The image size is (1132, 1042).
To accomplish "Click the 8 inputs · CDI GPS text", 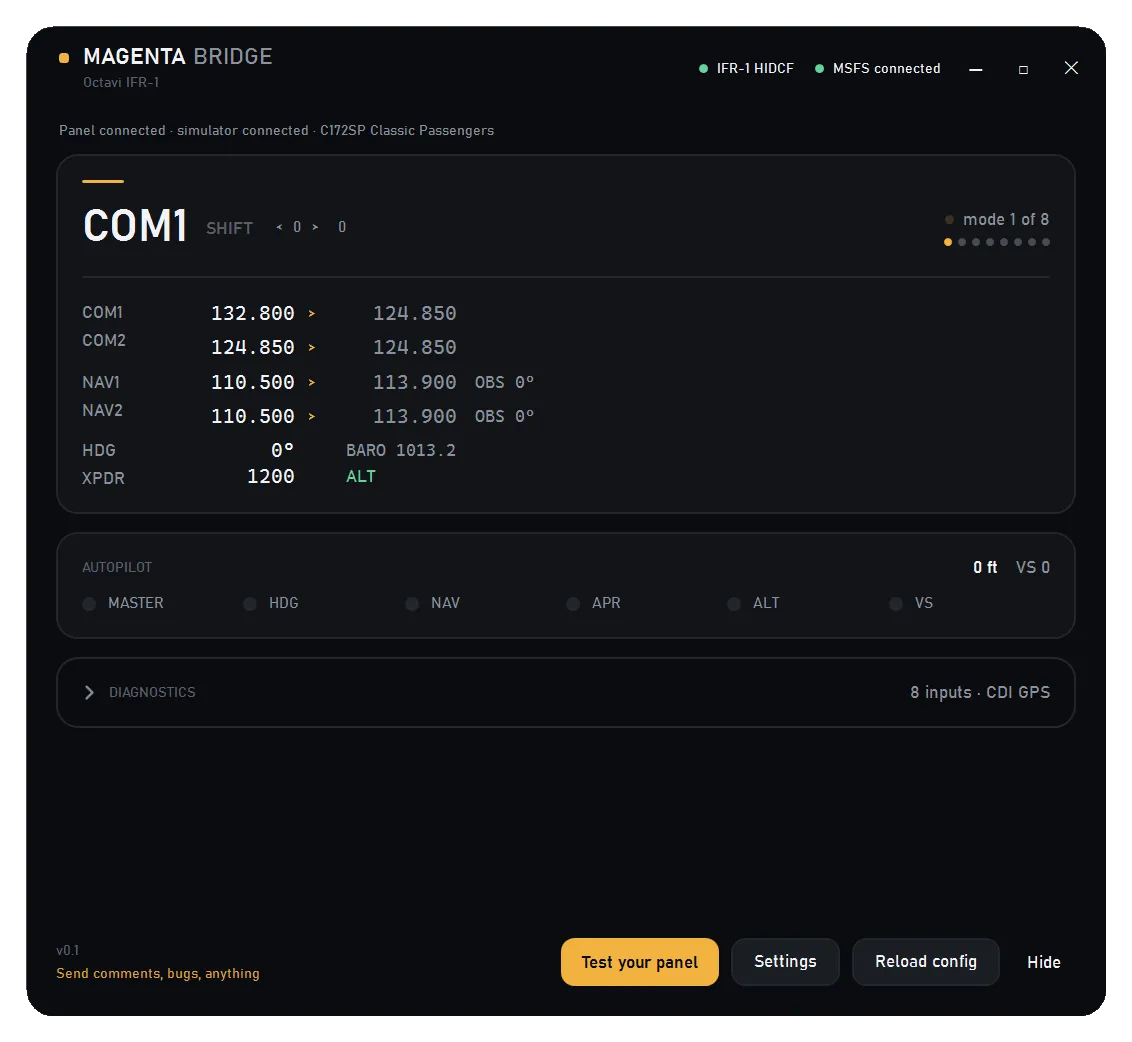I will [x=980, y=693].
